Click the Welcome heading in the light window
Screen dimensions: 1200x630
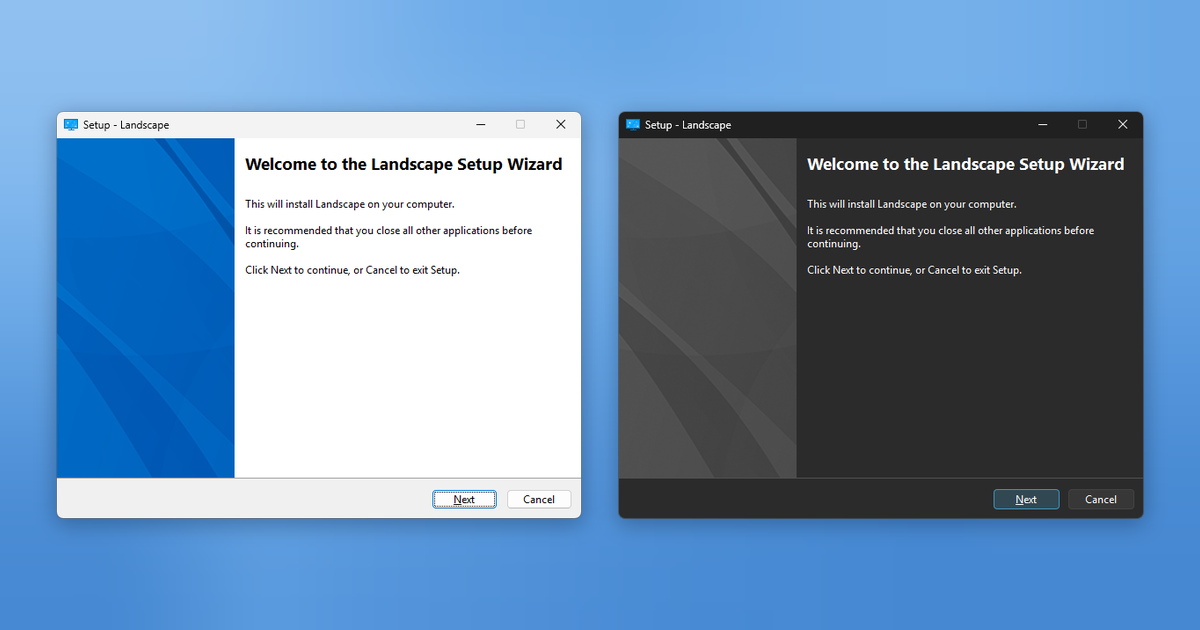coord(404,165)
